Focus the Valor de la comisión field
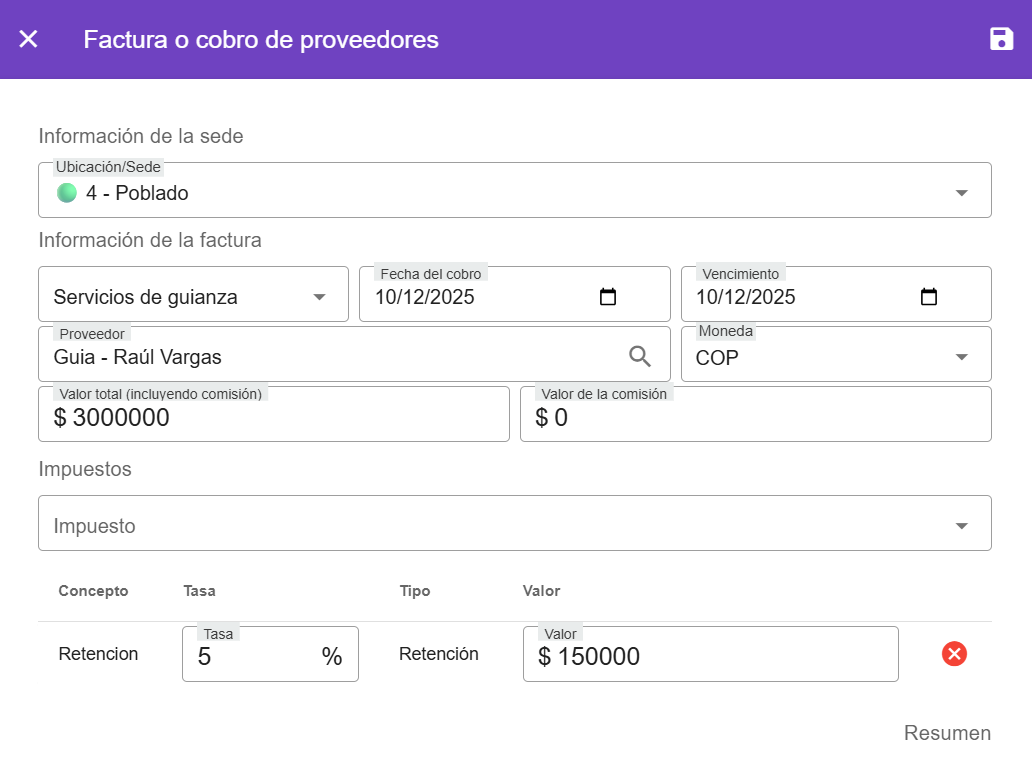The height and width of the screenshot is (776, 1032). click(x=755, y=418)
